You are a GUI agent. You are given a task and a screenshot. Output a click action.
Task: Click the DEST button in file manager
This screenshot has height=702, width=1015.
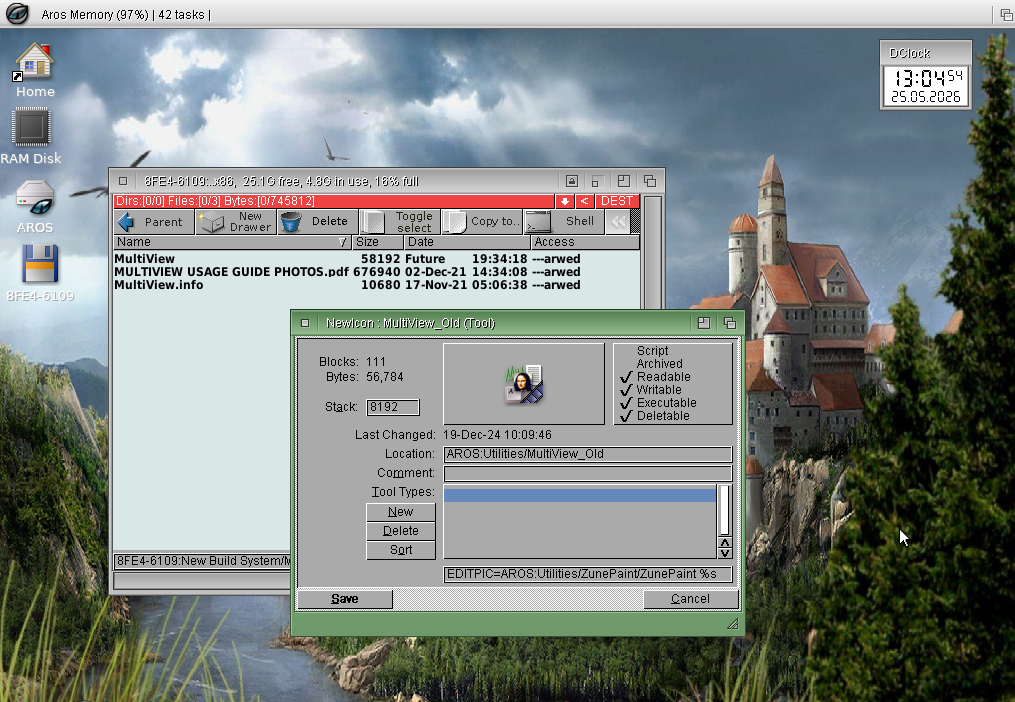(617, 201)
